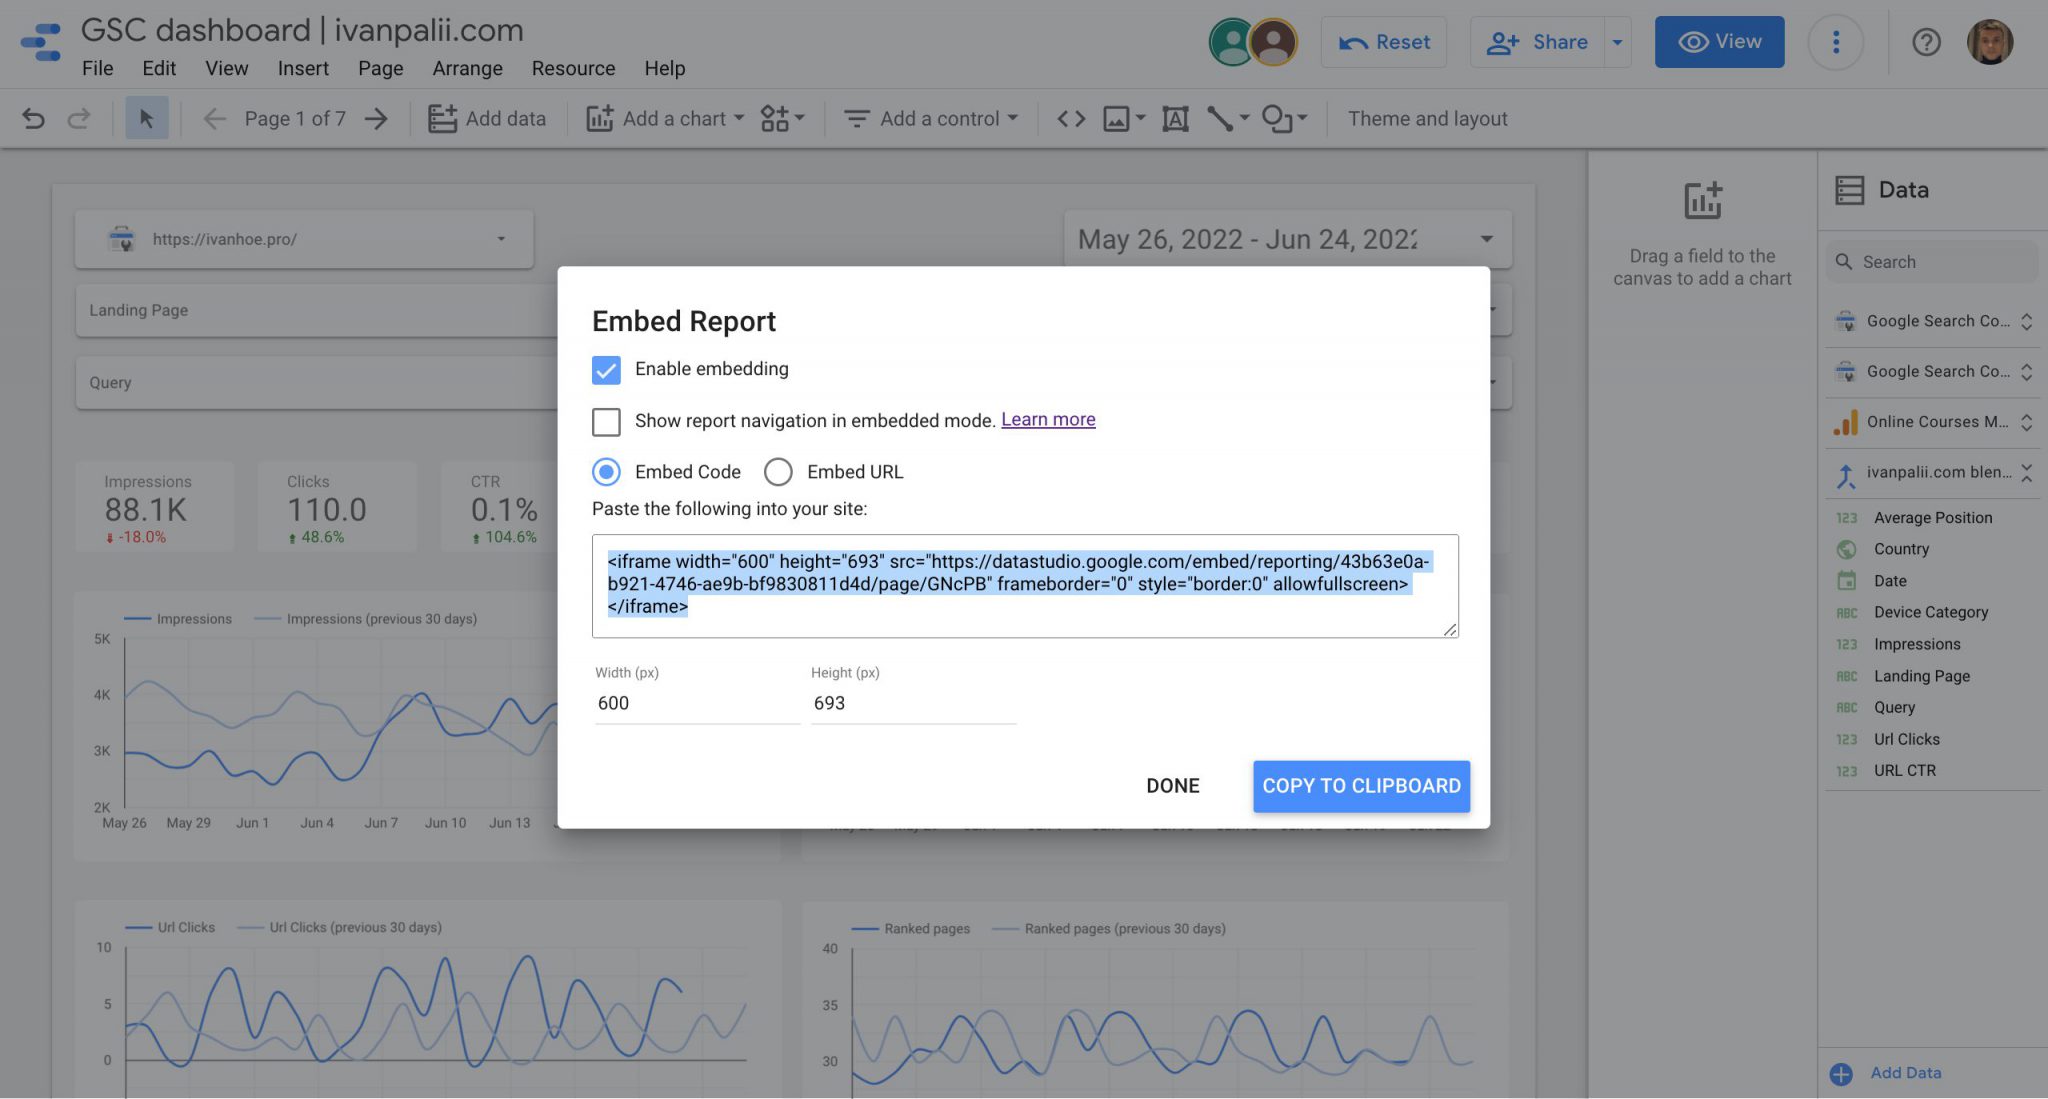Select the Embed URL radio button
The height and width of the screenshot is (1099, 2048).
coord(778,471)
